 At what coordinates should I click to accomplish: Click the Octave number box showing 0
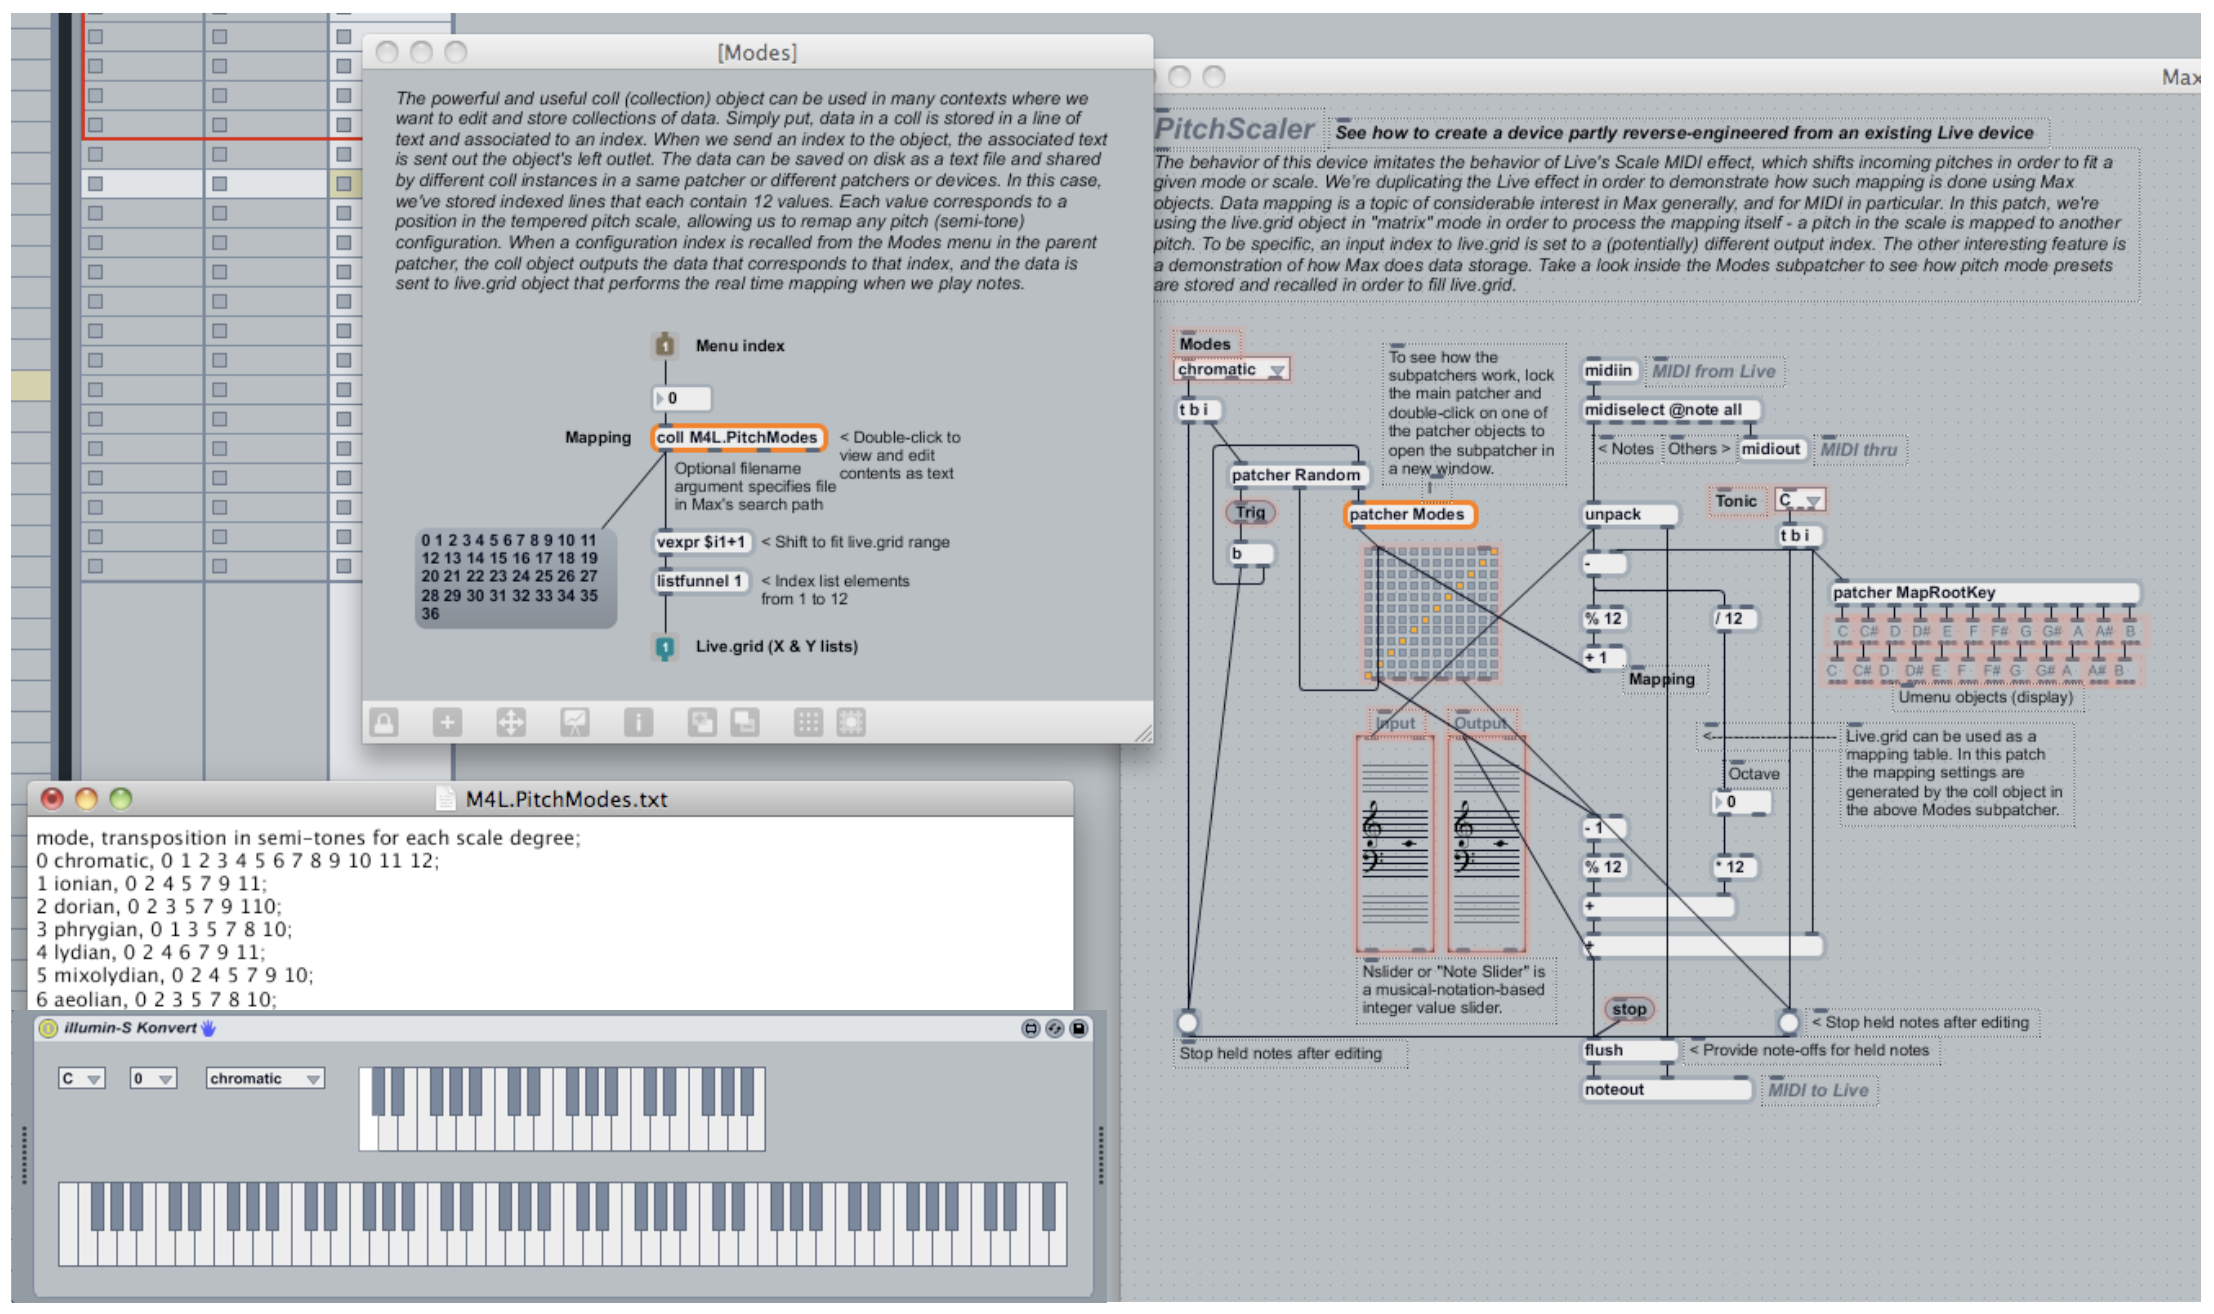click(x=1741, y=802)
